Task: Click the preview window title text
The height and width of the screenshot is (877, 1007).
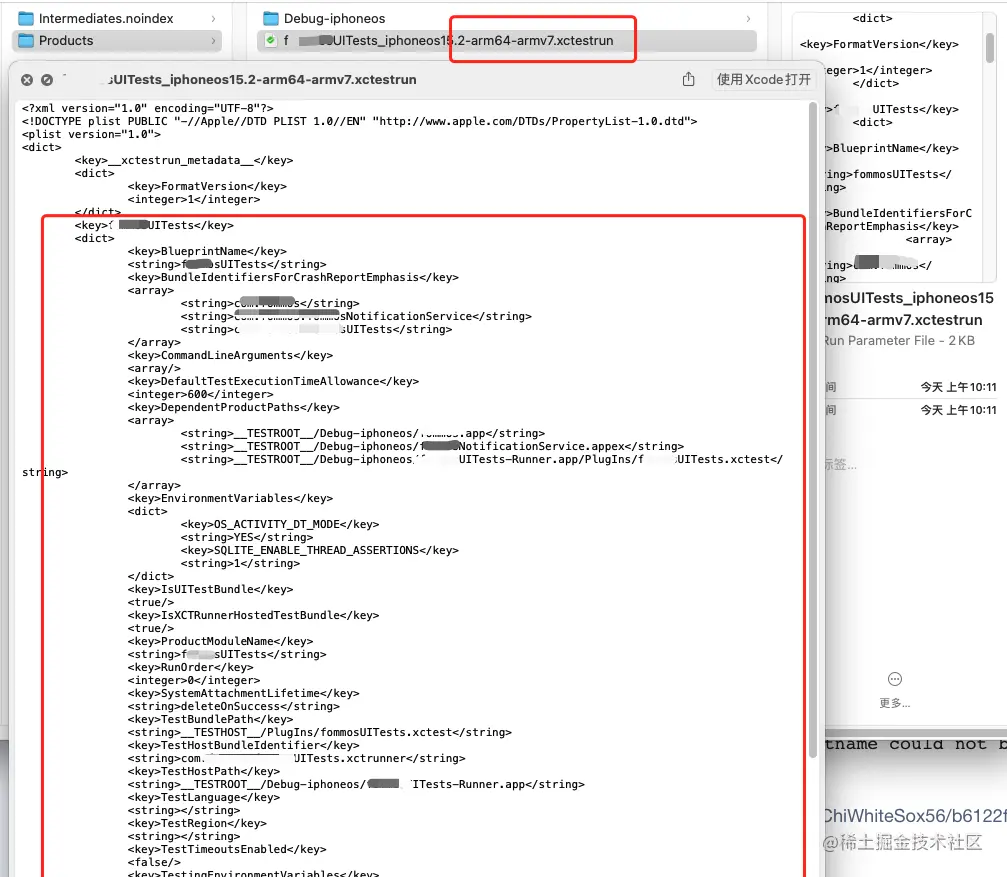Action: point(262,80)
